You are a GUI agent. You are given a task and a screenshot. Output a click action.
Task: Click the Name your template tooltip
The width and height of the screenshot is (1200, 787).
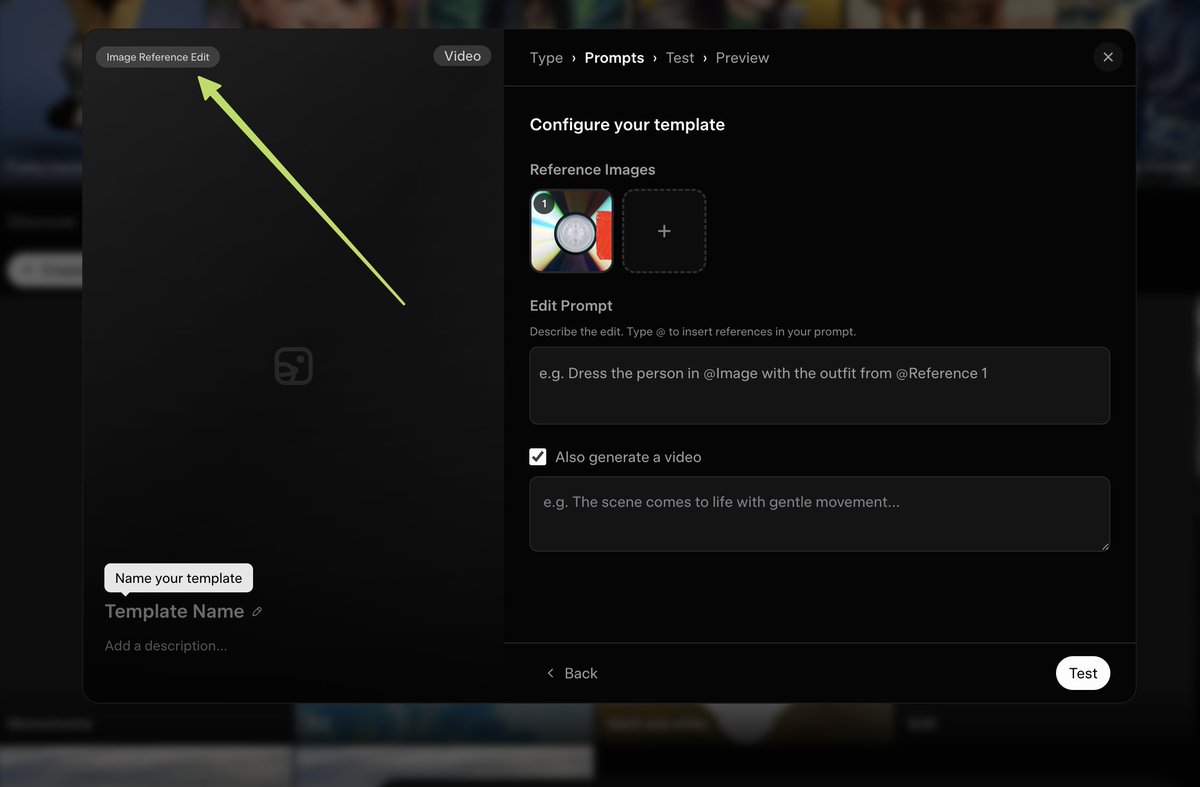178,578
